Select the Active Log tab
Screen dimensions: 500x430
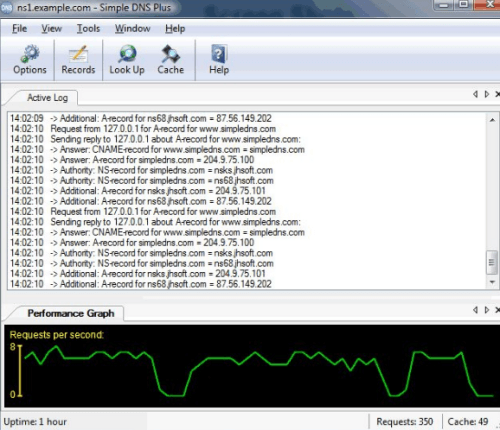[47, 98]
